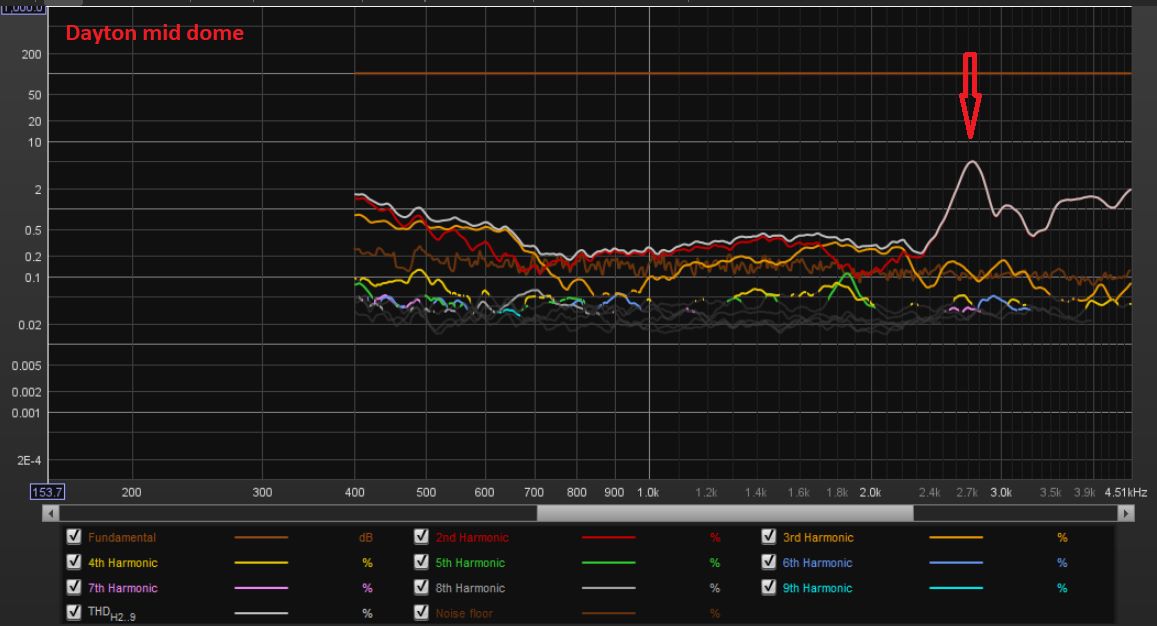Click the THD H2..9 legend label
This screenshot has height=626, width=1157.
[x=111, y=613]
